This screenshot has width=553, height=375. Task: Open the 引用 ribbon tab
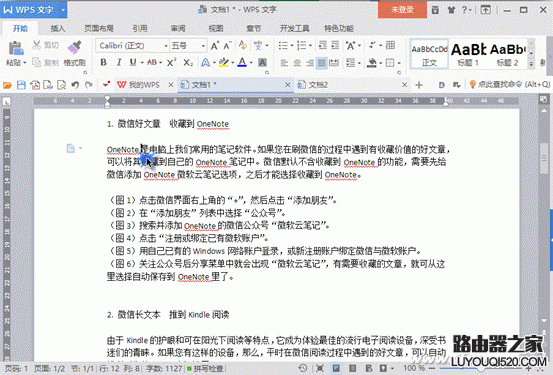pyautogui.click(x=140, y=28)
